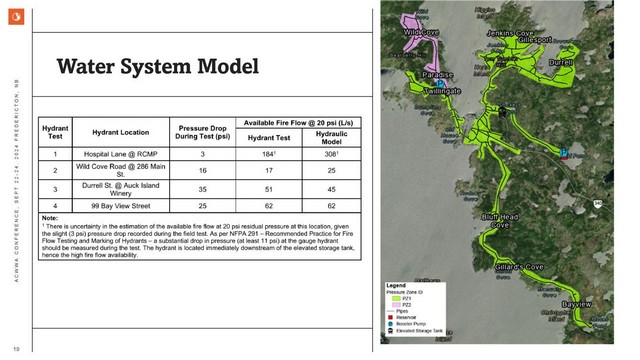Click the Hydrant Location column header
Viewport: 640px width, 360px height.
point(121,132)
